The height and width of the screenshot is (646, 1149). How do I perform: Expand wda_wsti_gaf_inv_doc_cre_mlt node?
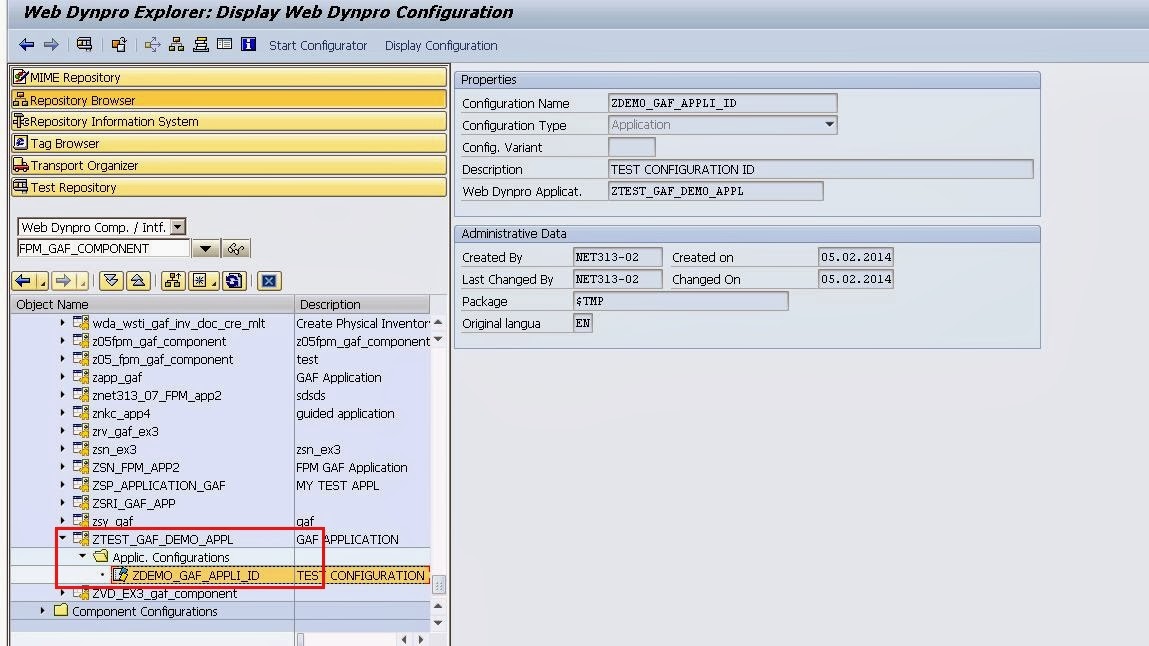coord(62,322)
